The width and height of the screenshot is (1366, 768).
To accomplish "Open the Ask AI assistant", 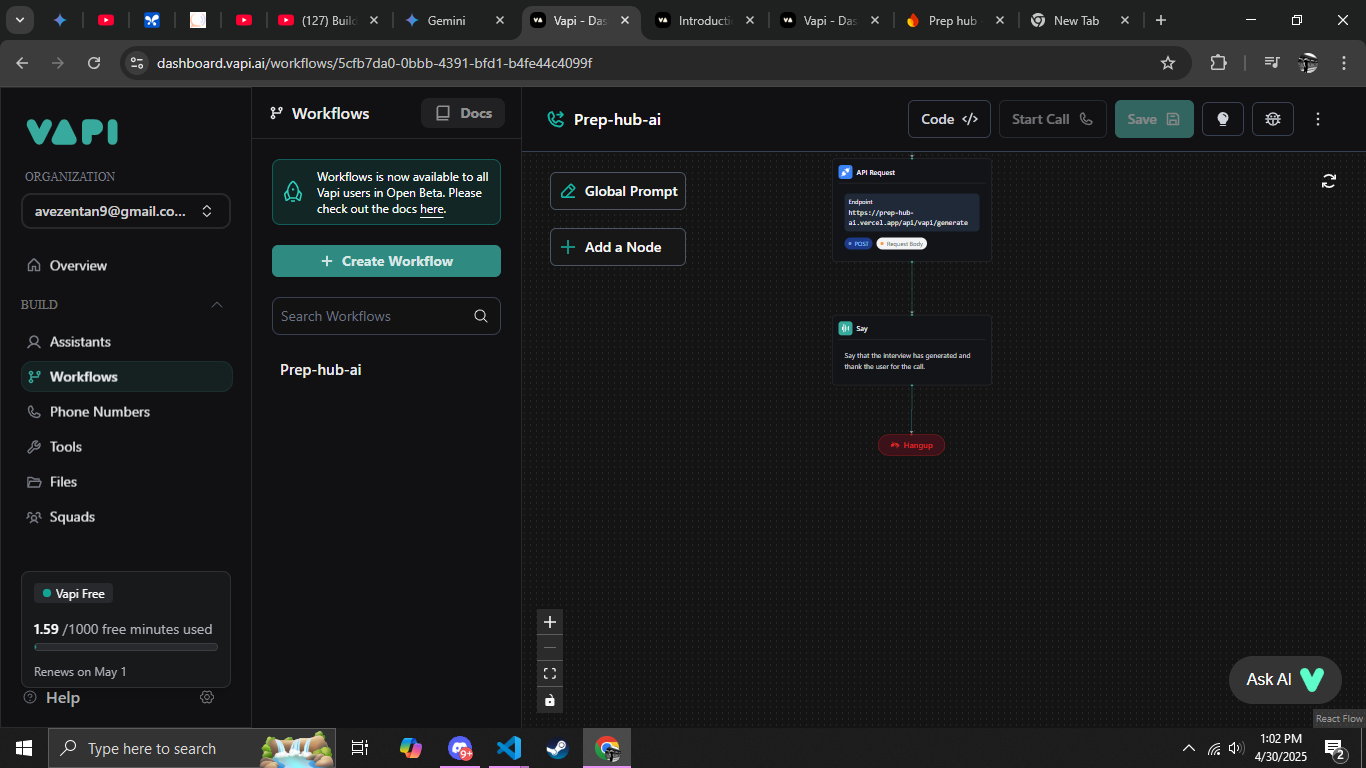I will [1285, 680].
